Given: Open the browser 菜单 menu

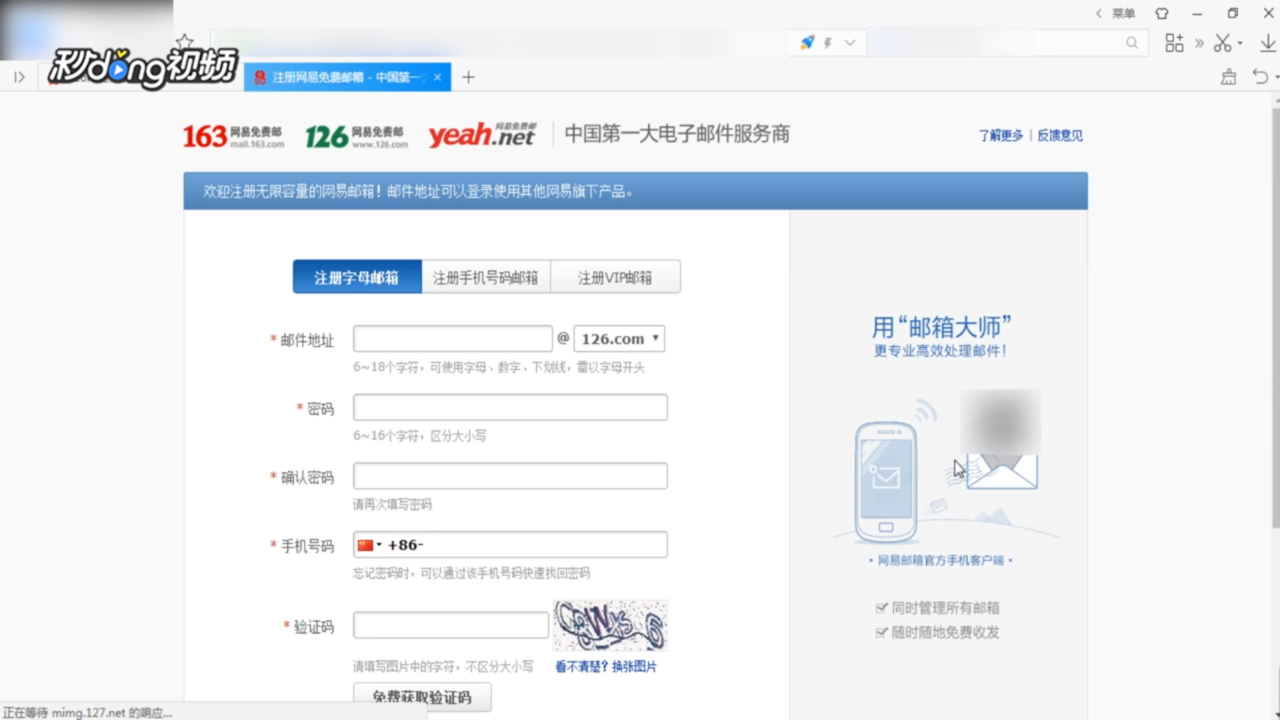Looking at the screenshot, I should pos(1123,14).
